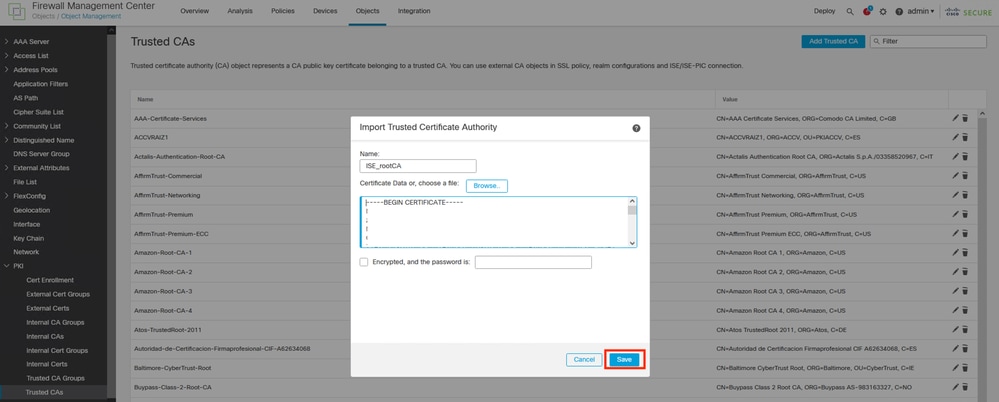Open the red notifications alert icon

(866, 11)
